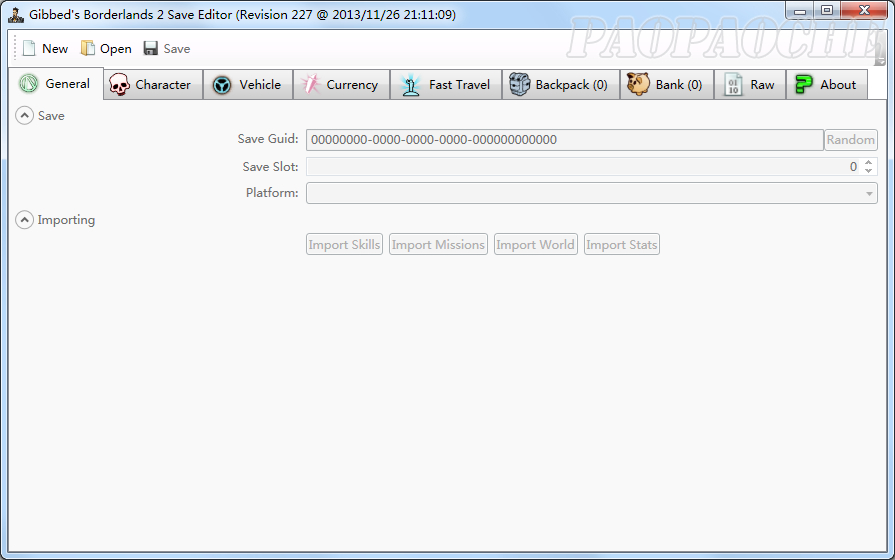Click Import Skills button

[x=344, y=244]
